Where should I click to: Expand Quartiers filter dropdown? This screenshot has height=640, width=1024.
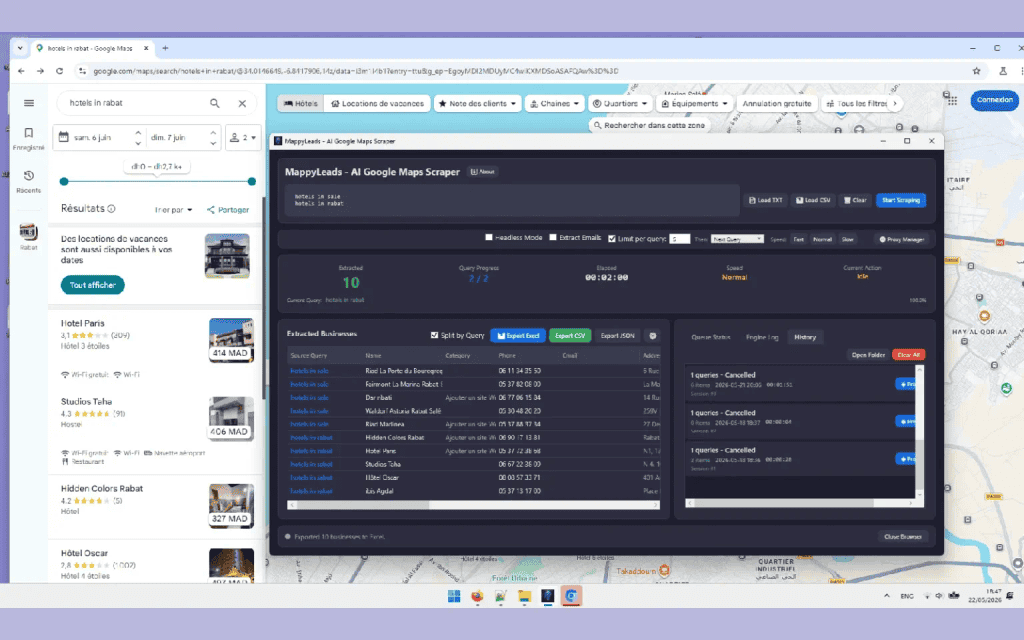620,103
